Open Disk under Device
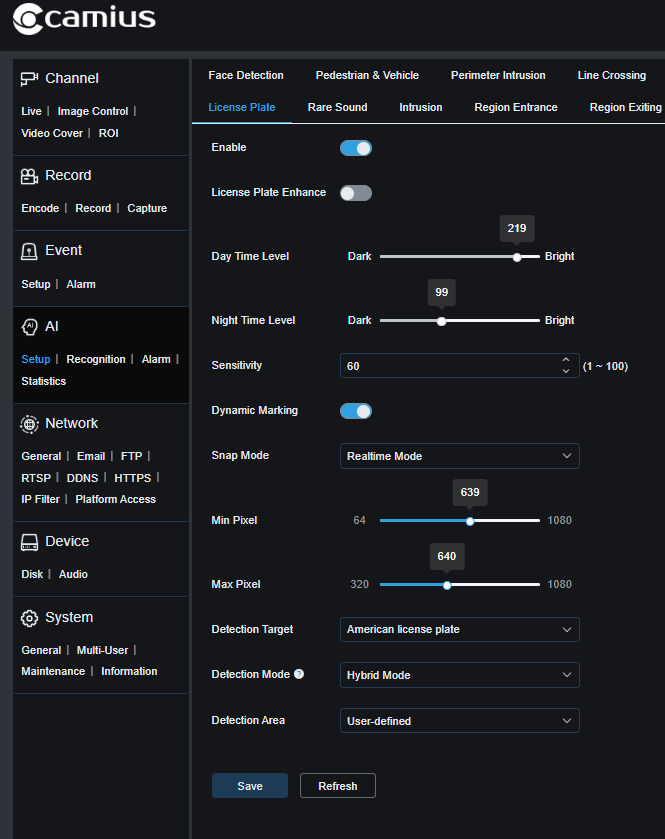This screenshot has width=665, height=839. pyautogui.click(x=32, y=574)
